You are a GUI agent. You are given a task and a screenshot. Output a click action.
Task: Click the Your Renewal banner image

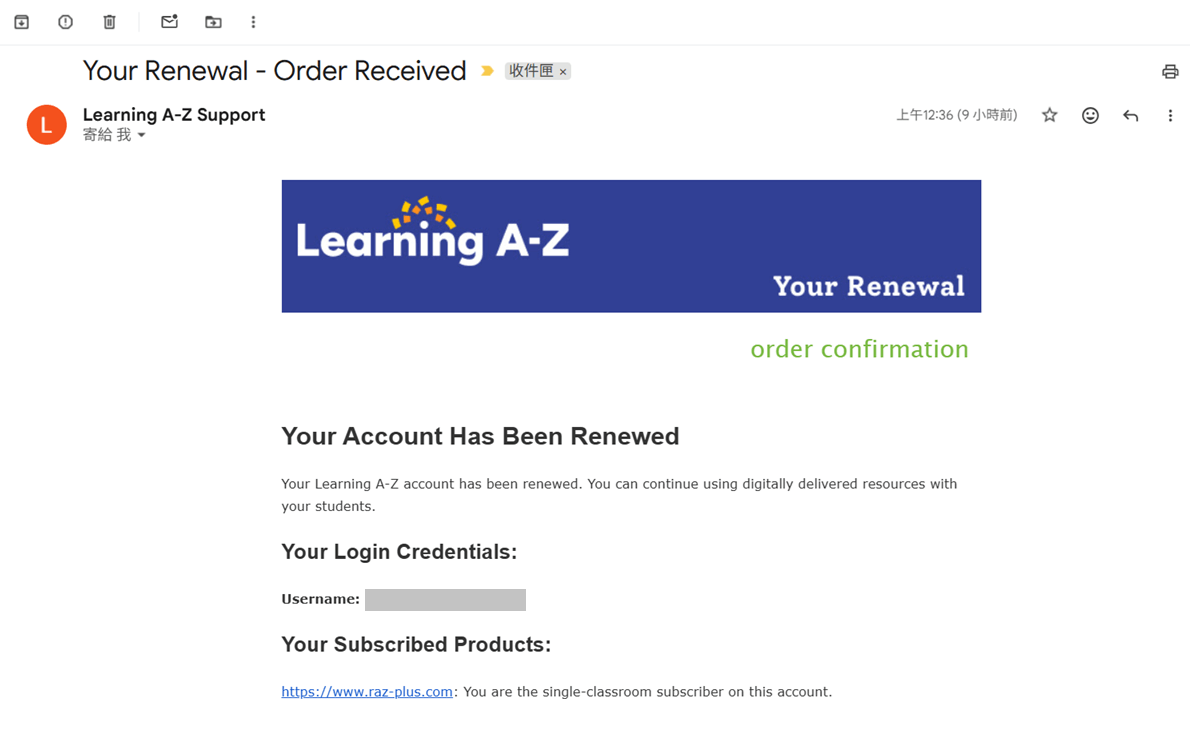631,246
